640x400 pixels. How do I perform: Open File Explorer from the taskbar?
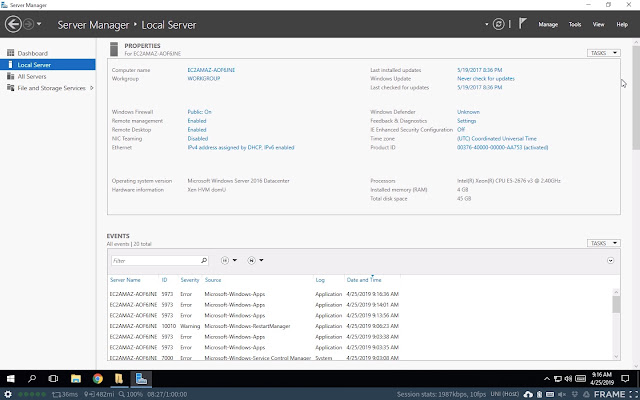click(76, 379)
